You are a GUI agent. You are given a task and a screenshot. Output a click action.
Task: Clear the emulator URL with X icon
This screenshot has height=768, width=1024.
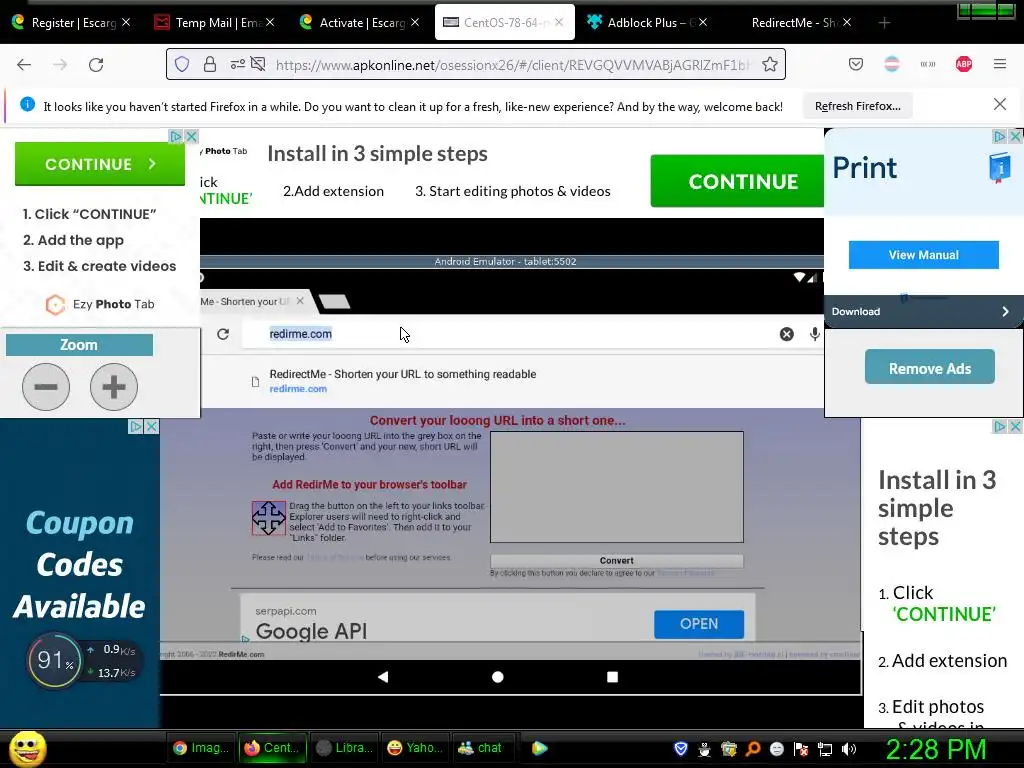pos(786,334)
